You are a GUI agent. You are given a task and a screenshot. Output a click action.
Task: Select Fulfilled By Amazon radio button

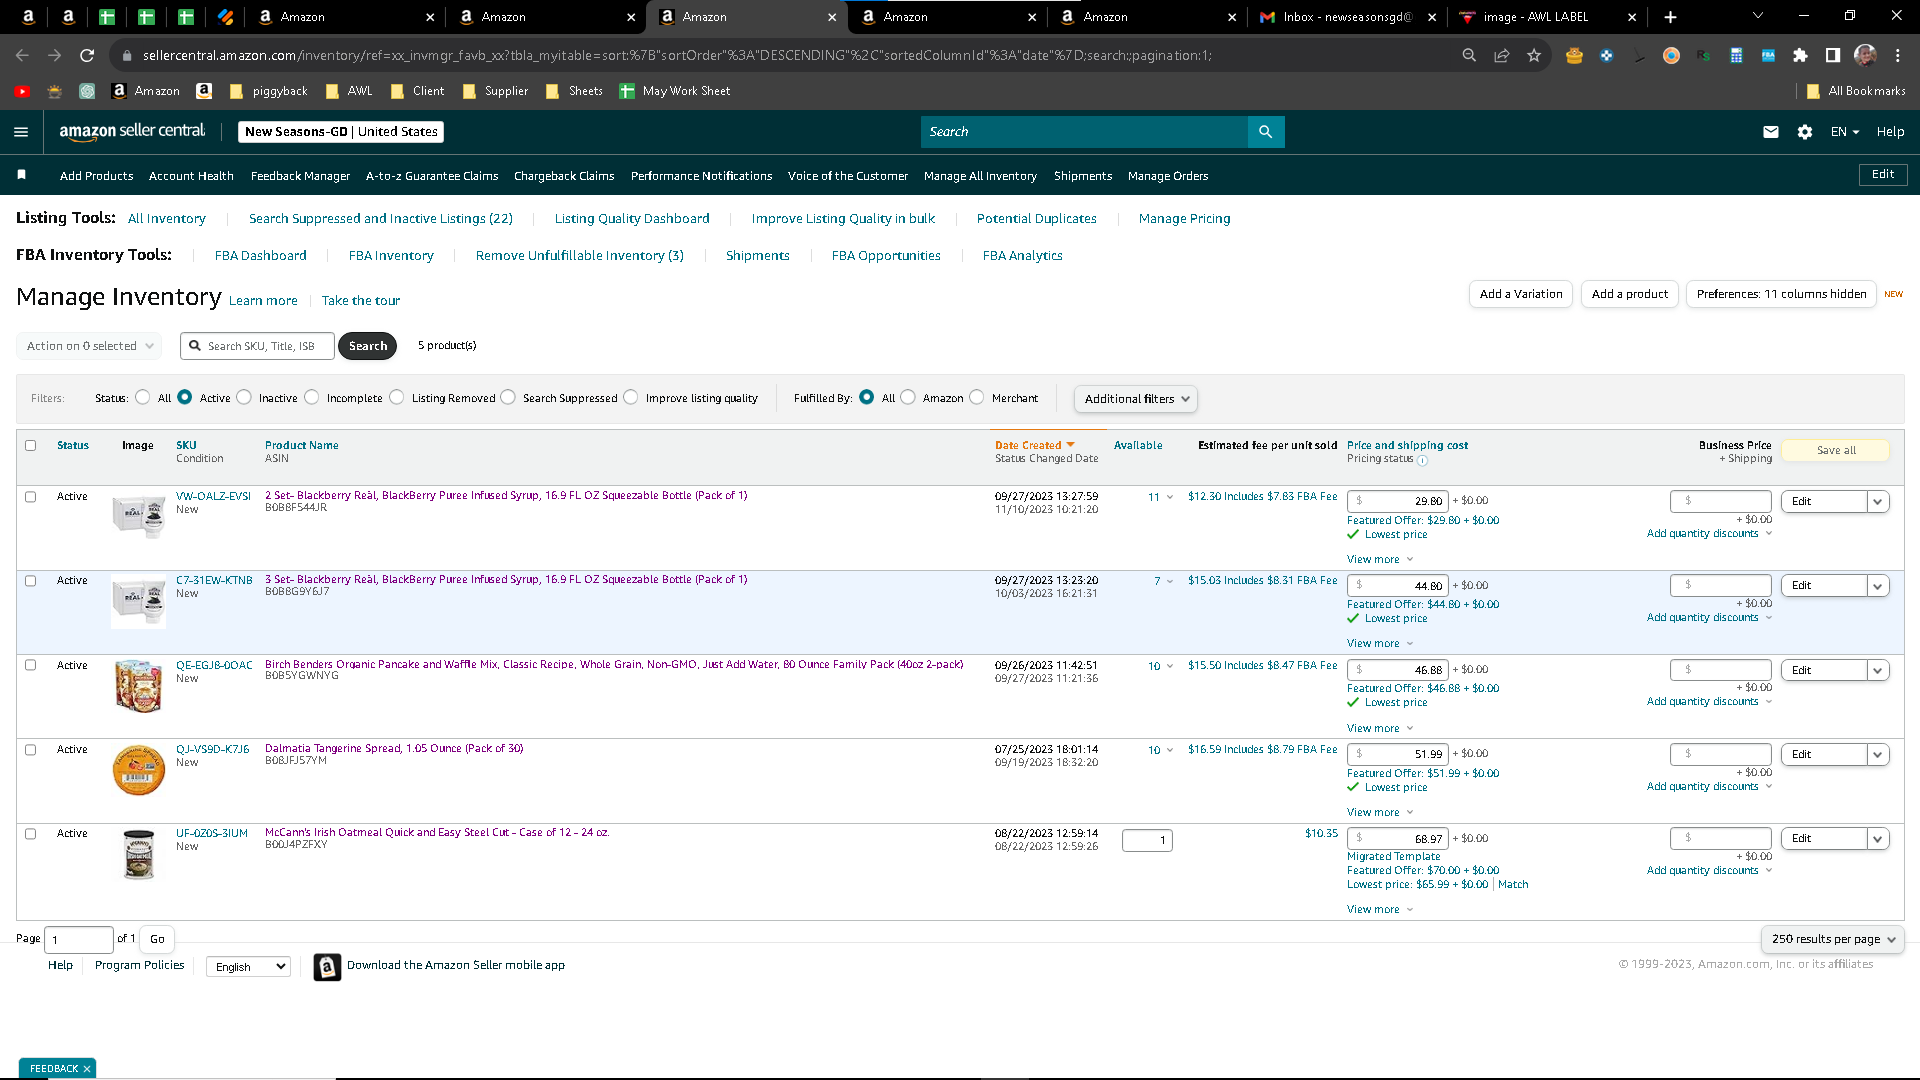908,397
